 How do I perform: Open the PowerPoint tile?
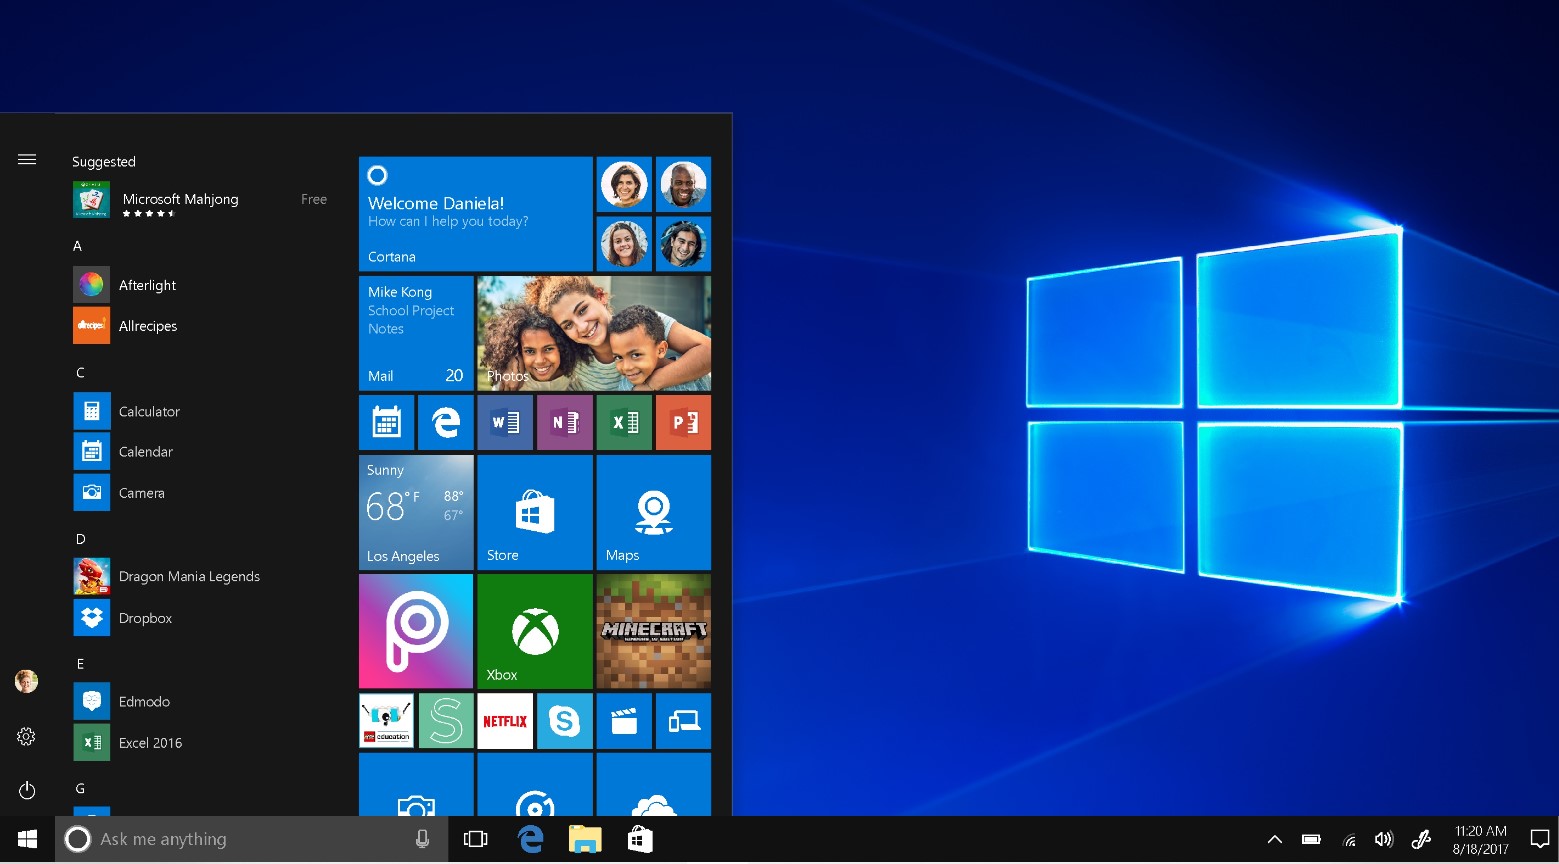click(684, 422)
